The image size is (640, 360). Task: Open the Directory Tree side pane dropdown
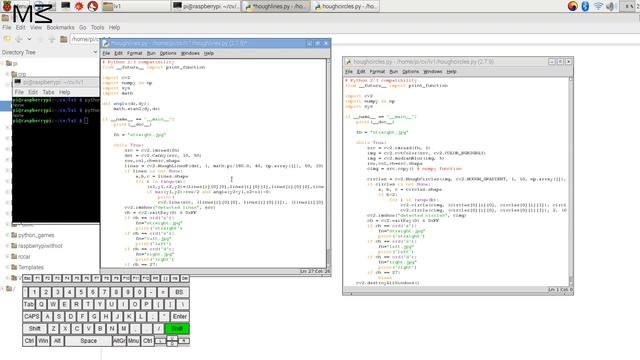(x=95, y=52)
